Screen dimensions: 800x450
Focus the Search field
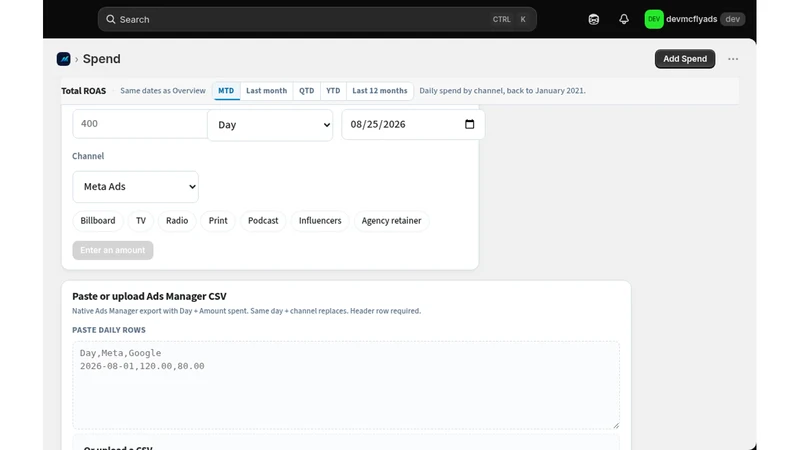pos(317,19)
